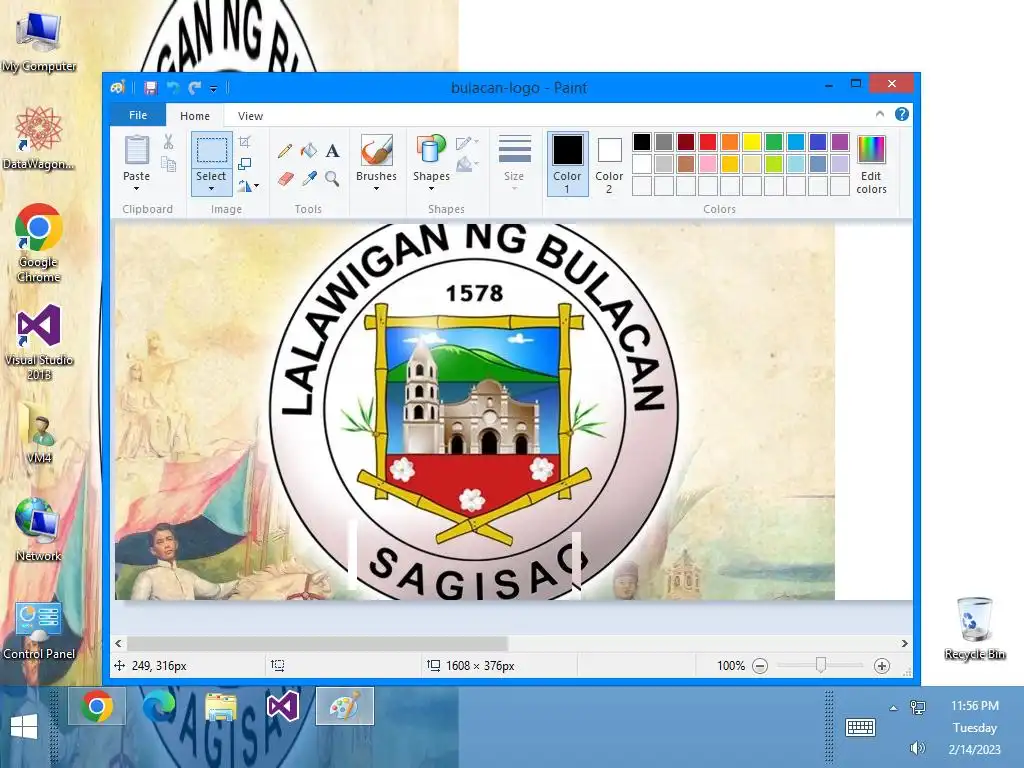Pick the red color swatch
The width and height of the screenshot is (1024, 768).
point(708,142)
